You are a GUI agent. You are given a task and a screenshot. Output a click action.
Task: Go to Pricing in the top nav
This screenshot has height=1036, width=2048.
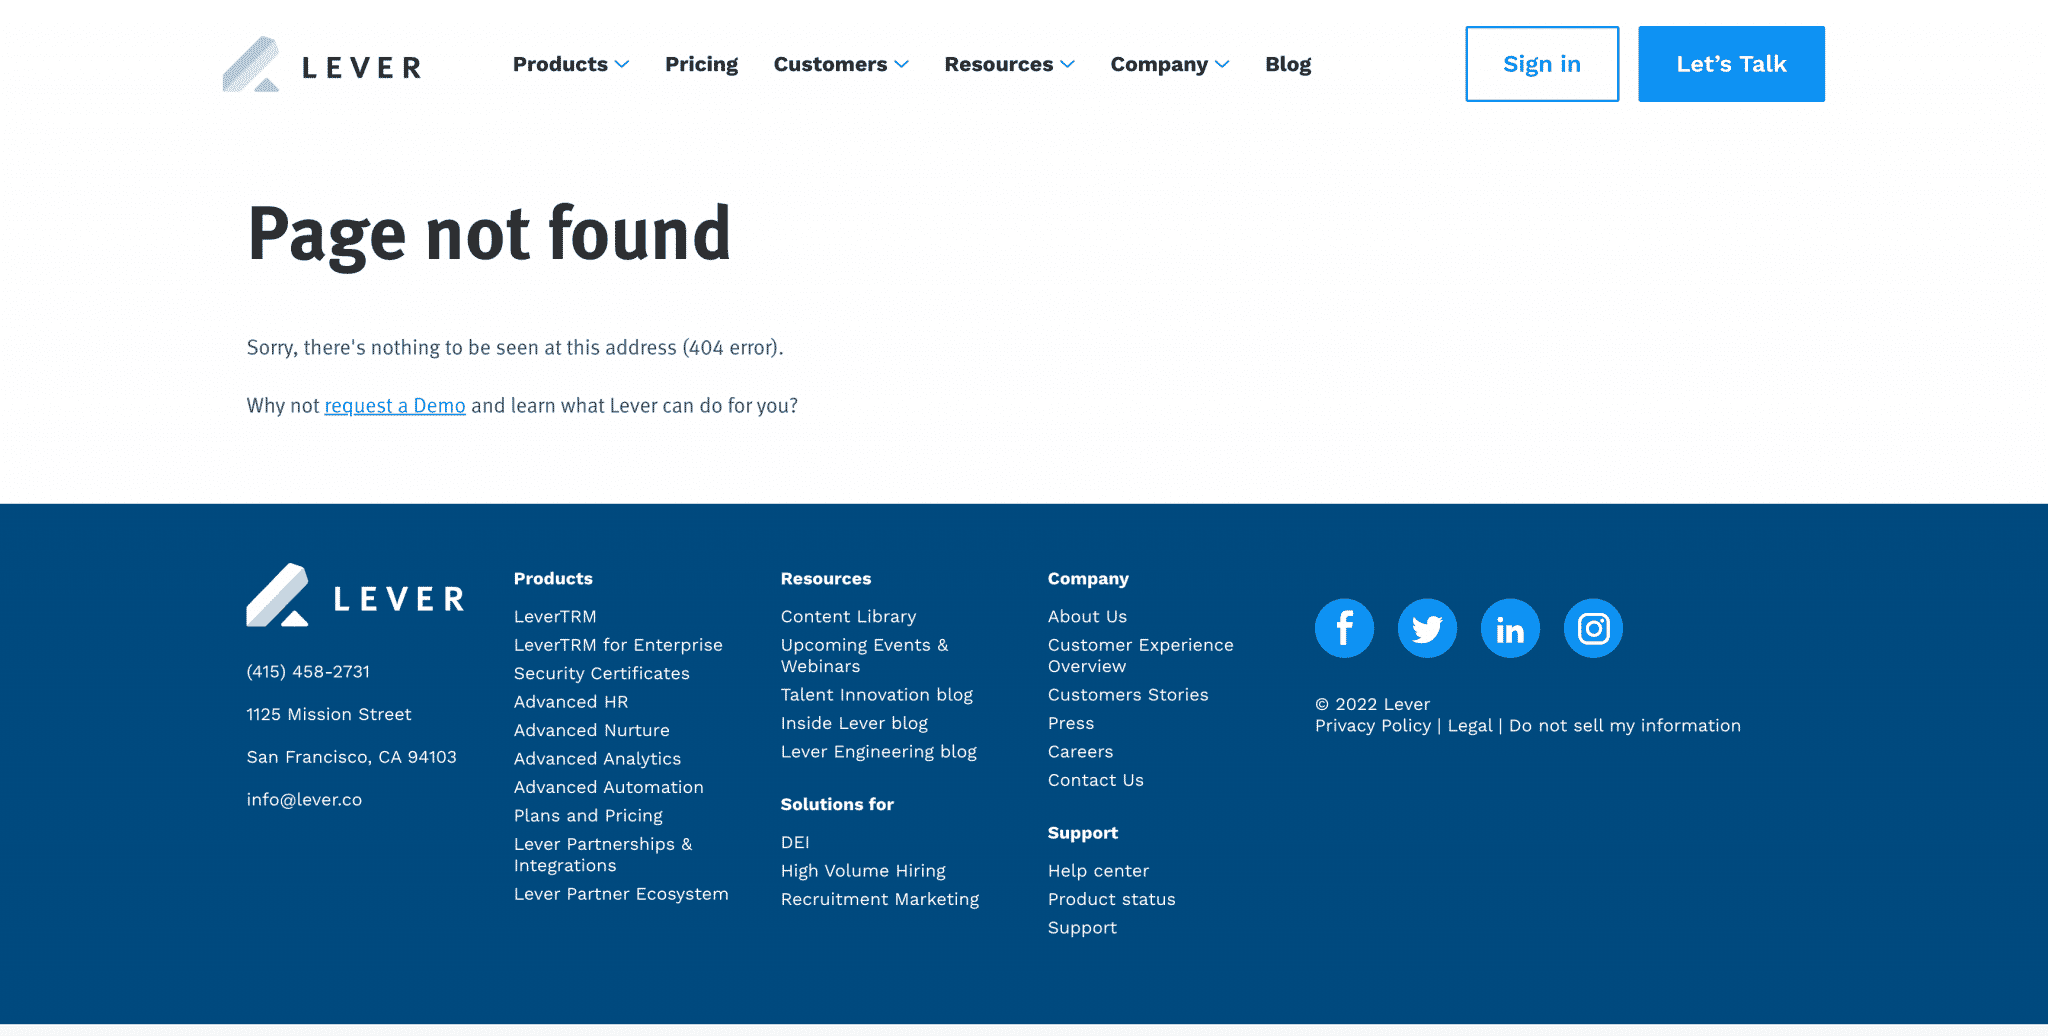coord(701,64)
